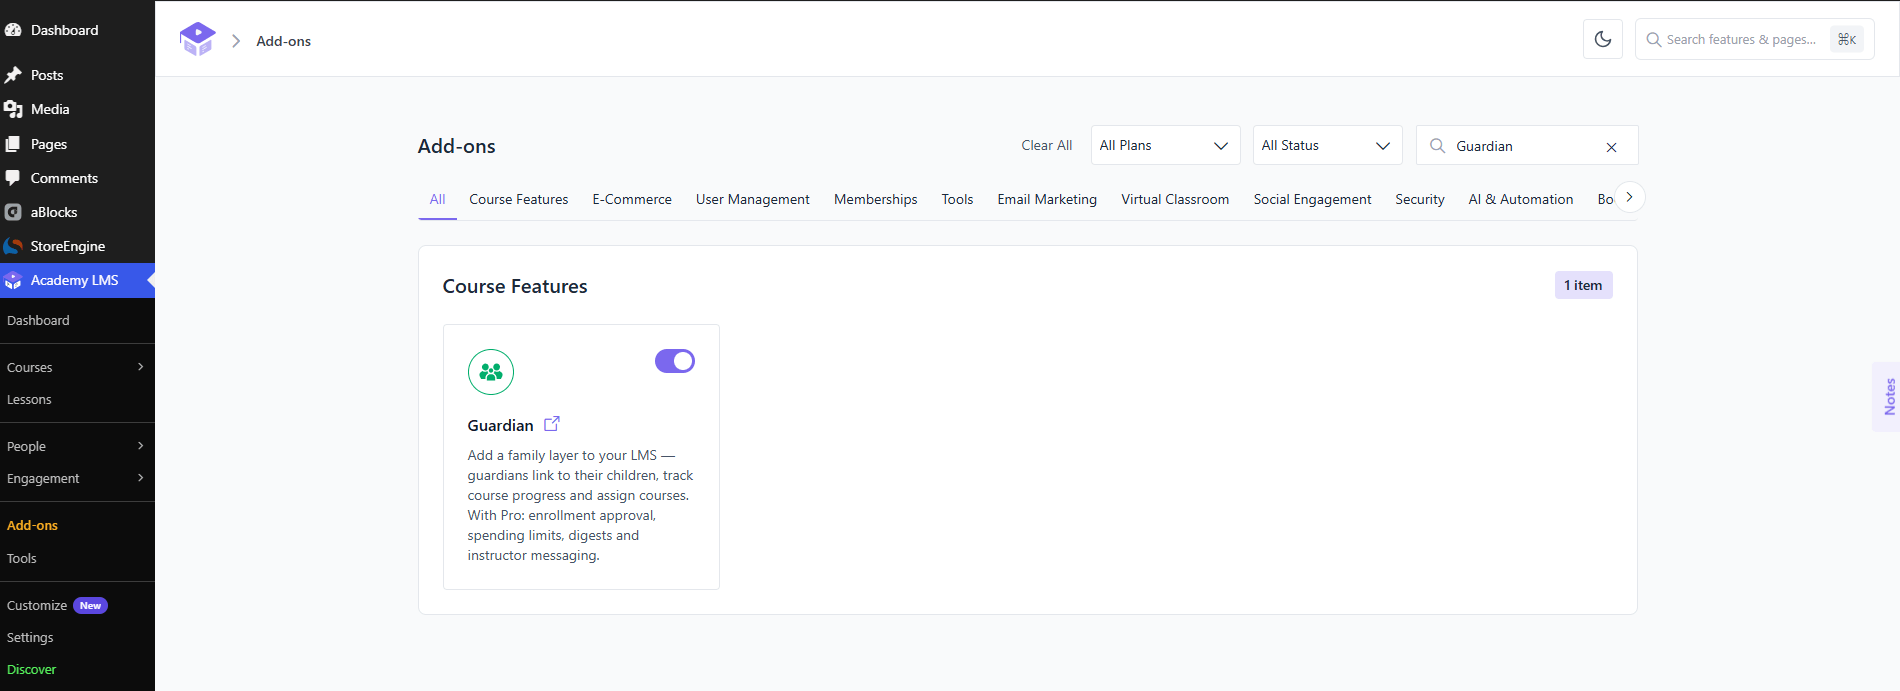Image resolution: width=1900 pixels, height=691 pixels.
Task: Open Customize menu item
Action: click(x=37, y=605)
